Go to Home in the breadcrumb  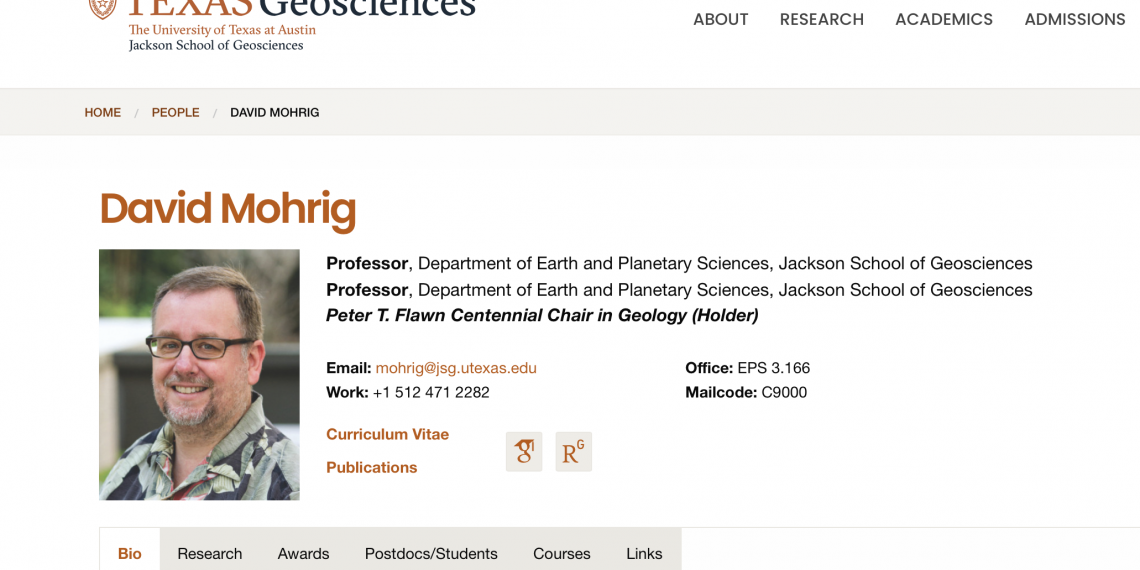point(103,113)
